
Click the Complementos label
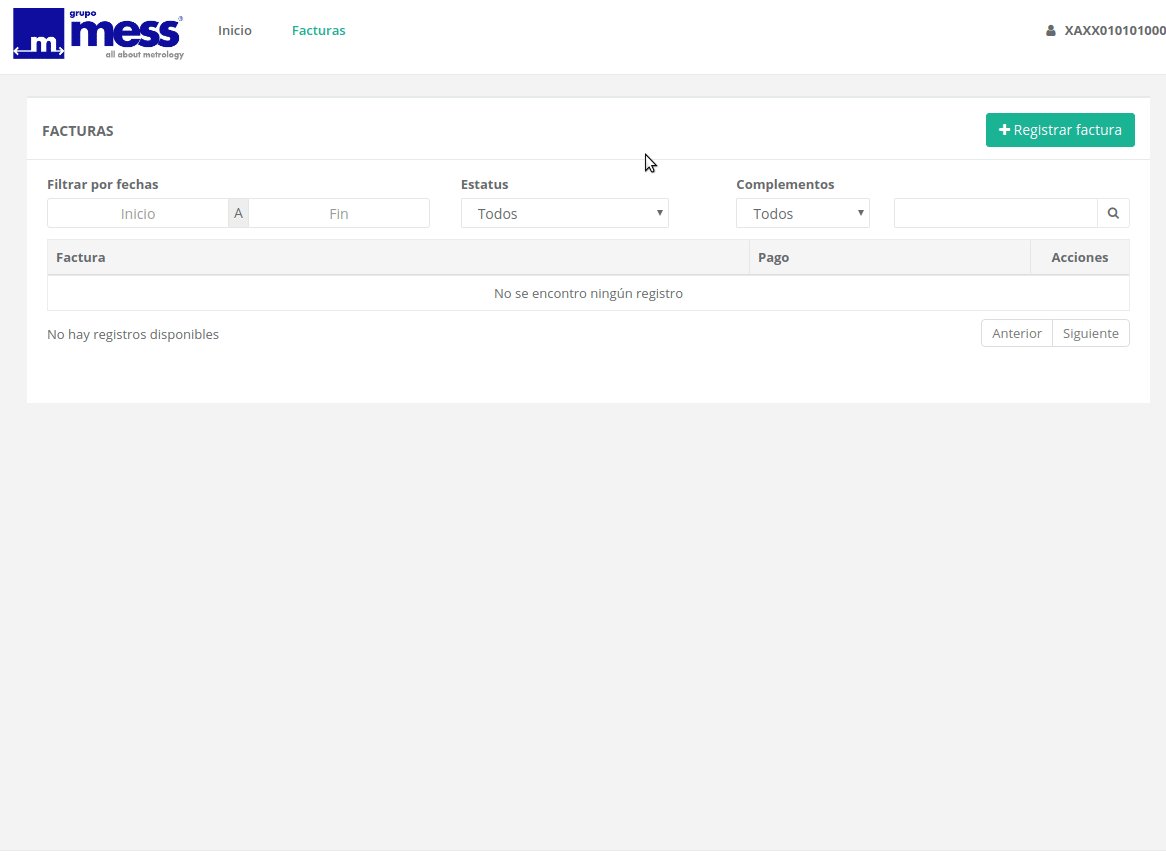tap(785, 184)
